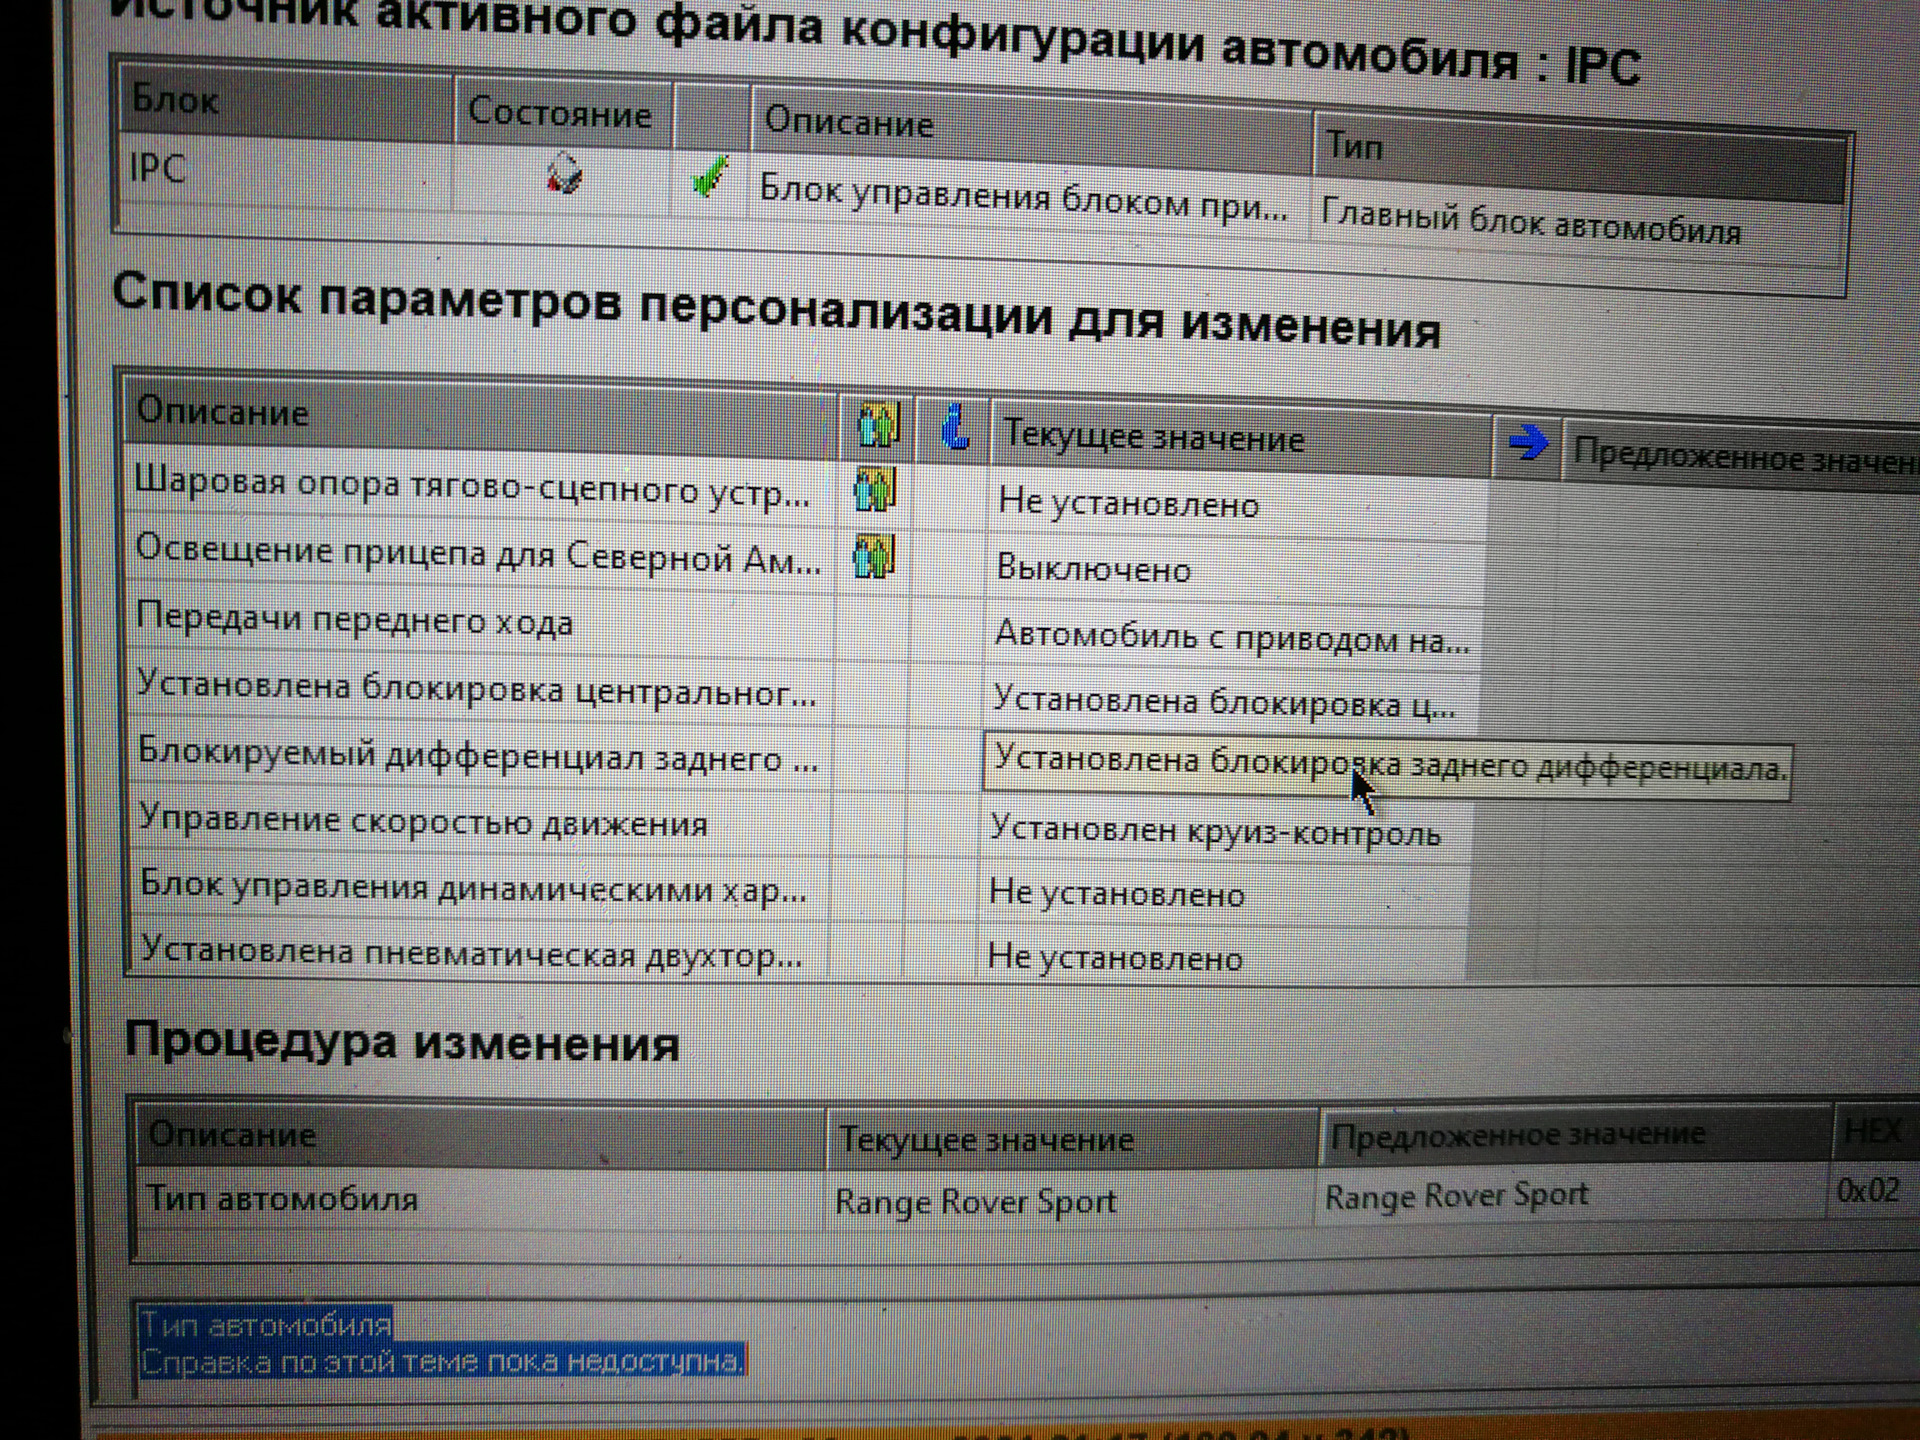Open value cell 'Установлен круиз-контроль'
Screen dimensions: 1920x1440
click(x=1214, y=831)
